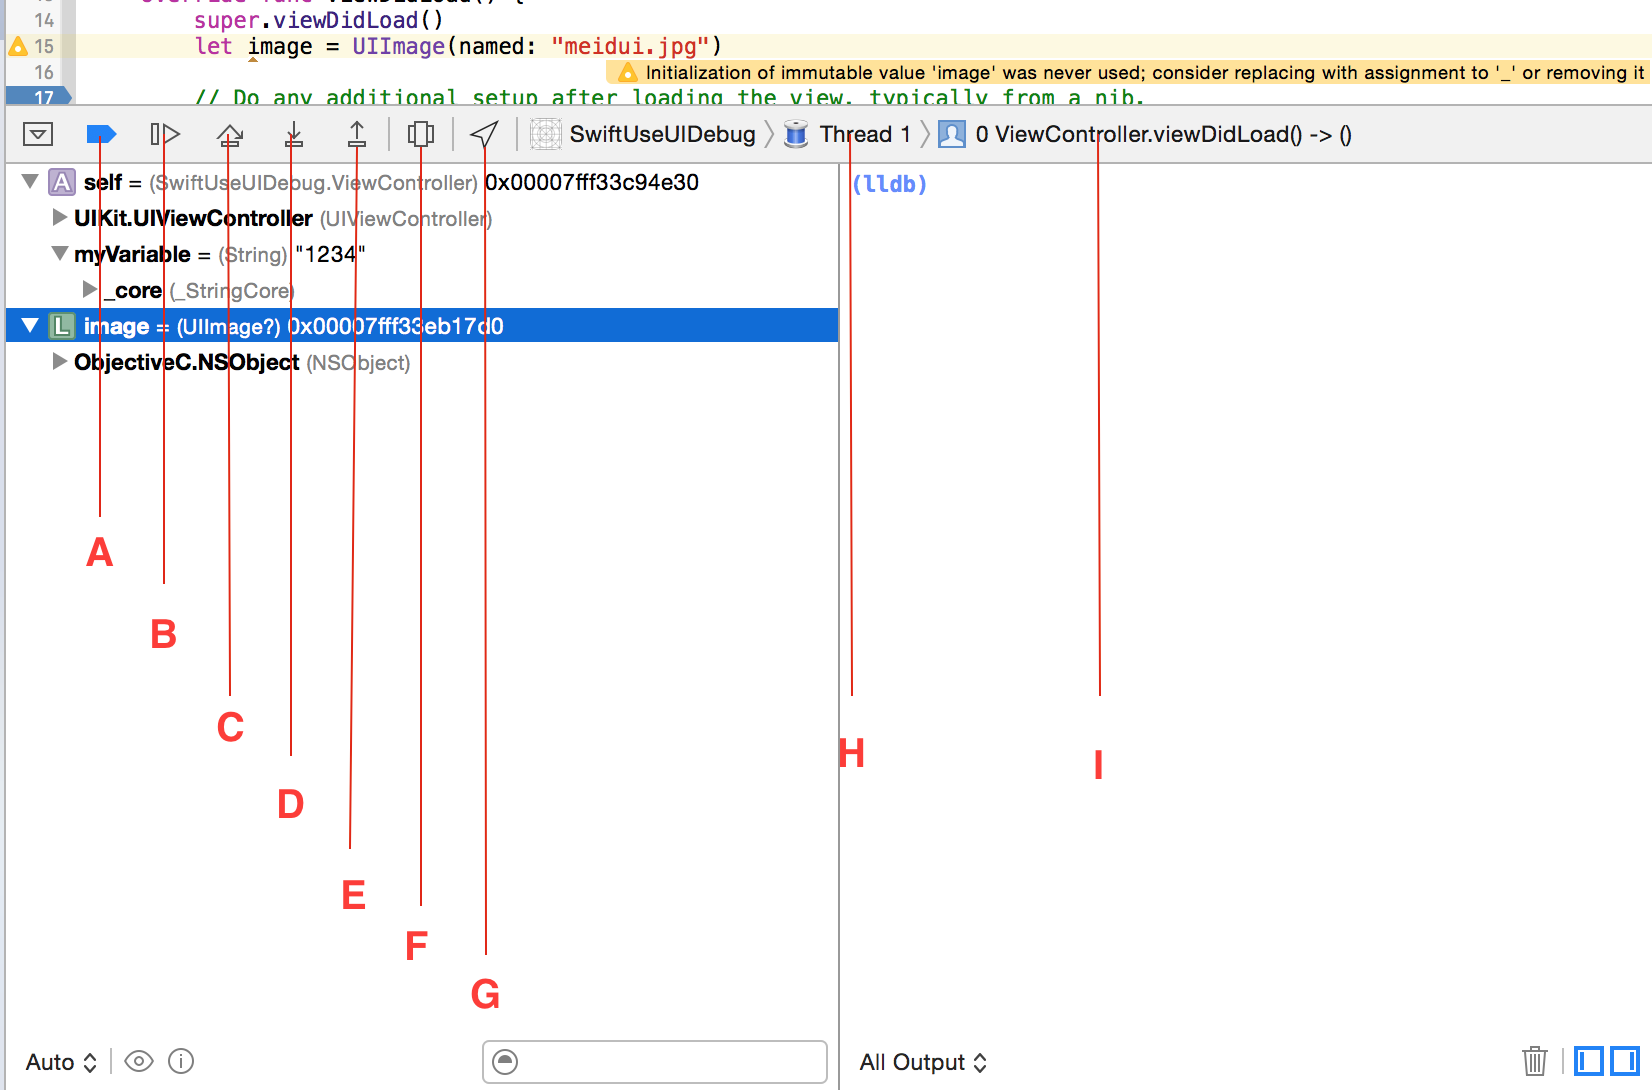Select Thread 1 in jump bar
1652x1090 pixels.
850,134
